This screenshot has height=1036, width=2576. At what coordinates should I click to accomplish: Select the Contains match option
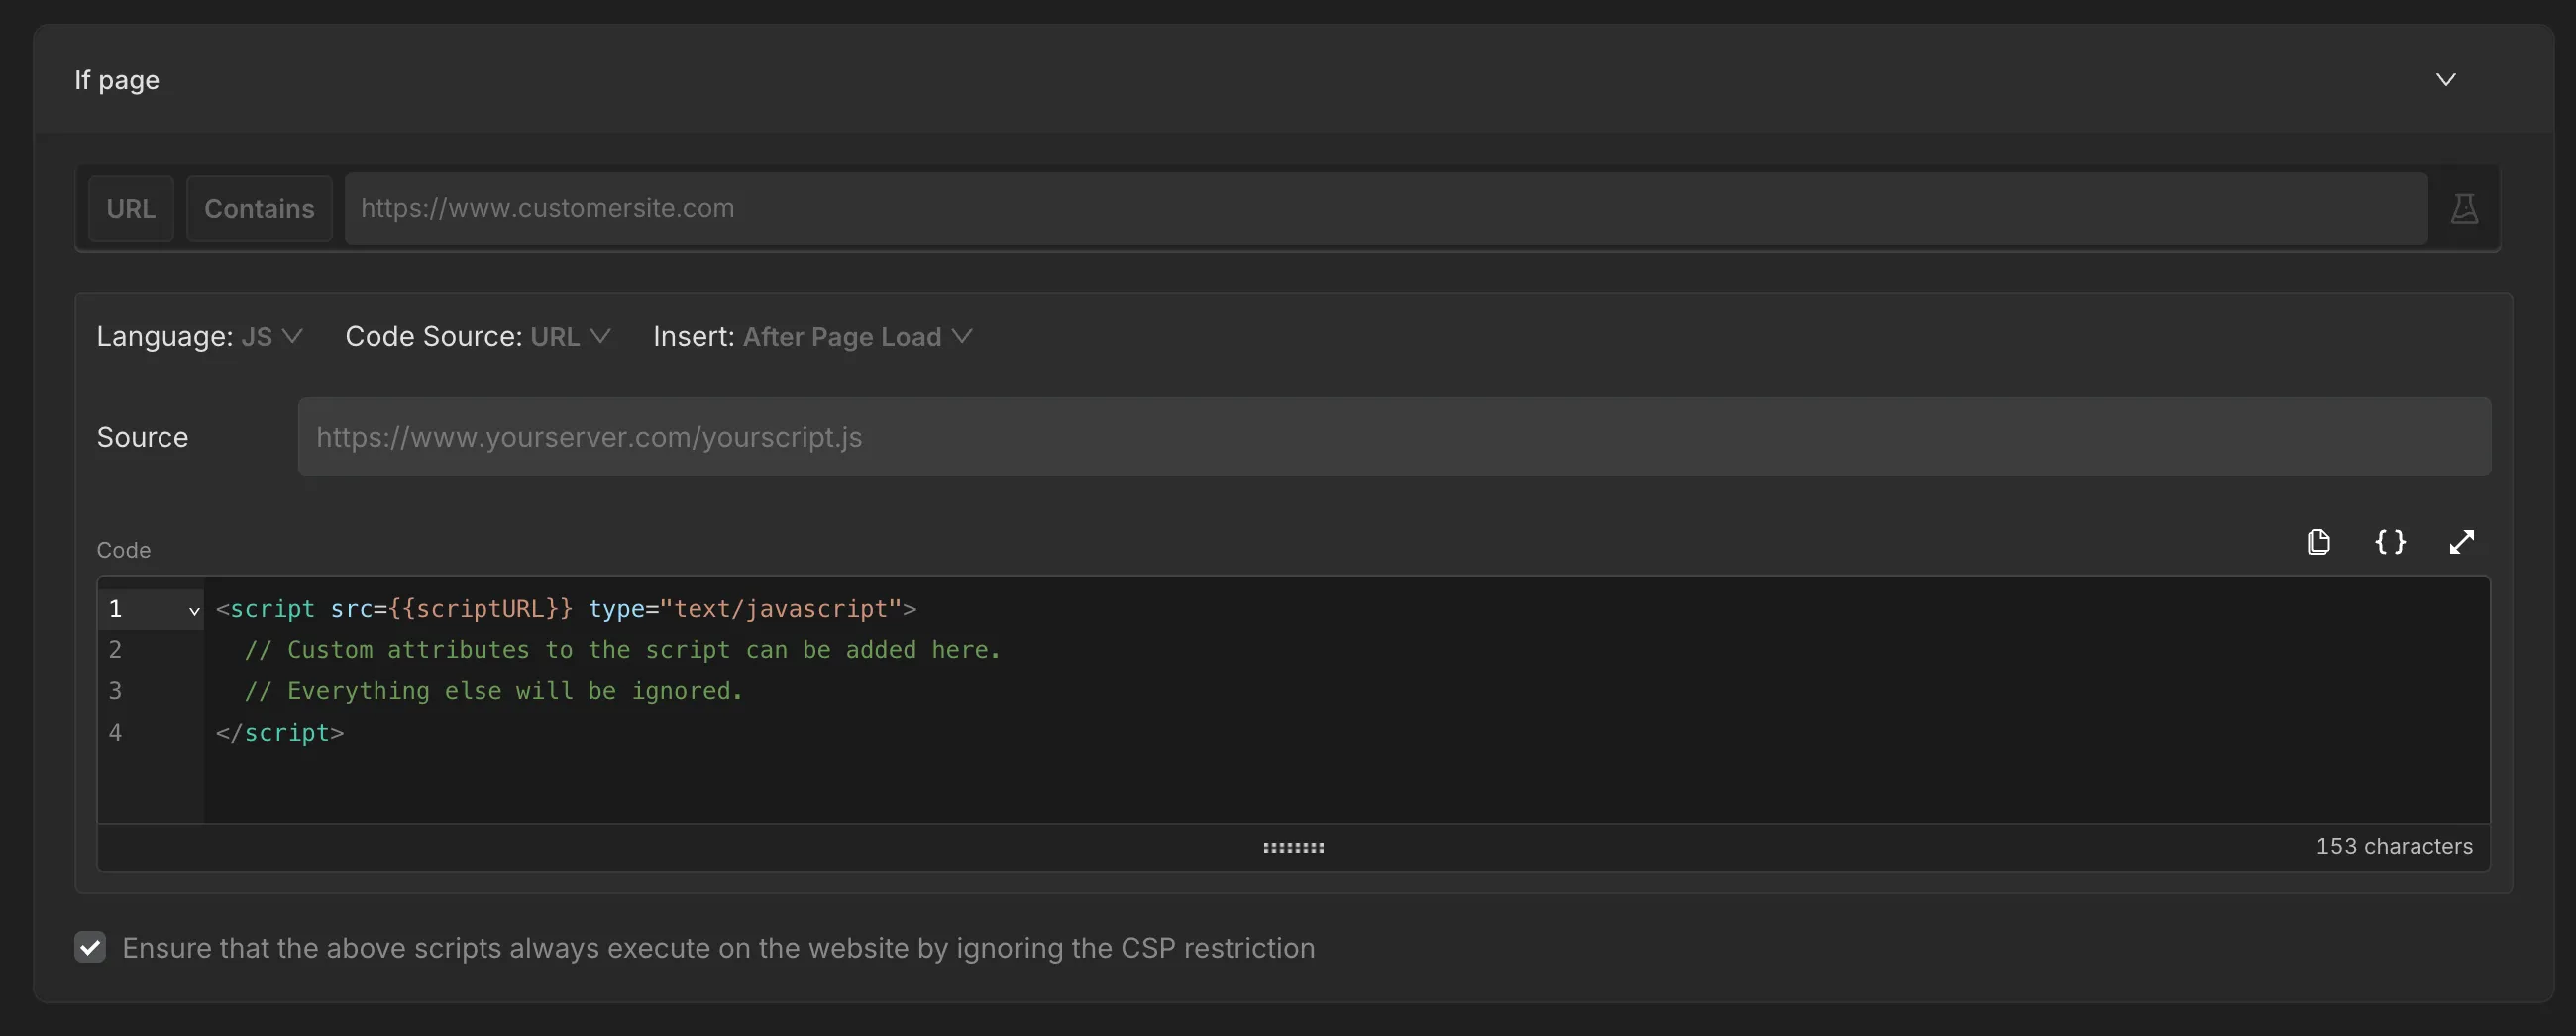pyautogui.click(x=259, y=207)
